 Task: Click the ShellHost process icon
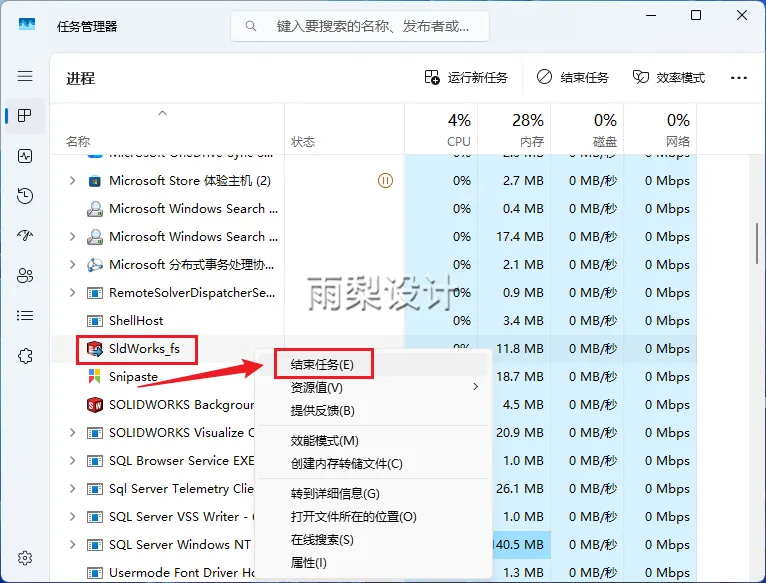point(94,321)
